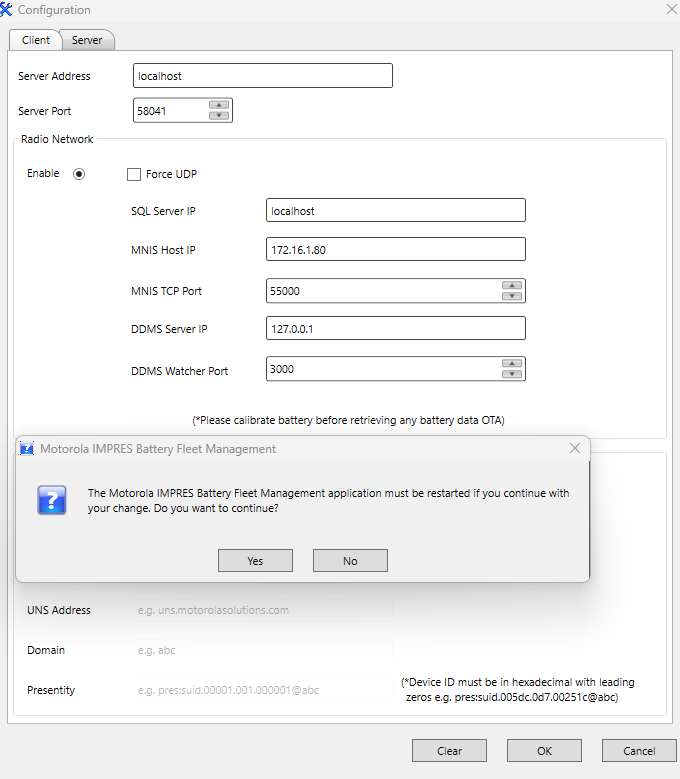Click the 'DDMS Watcher Port' label
The image size is (680, 779).
(179, 371)
